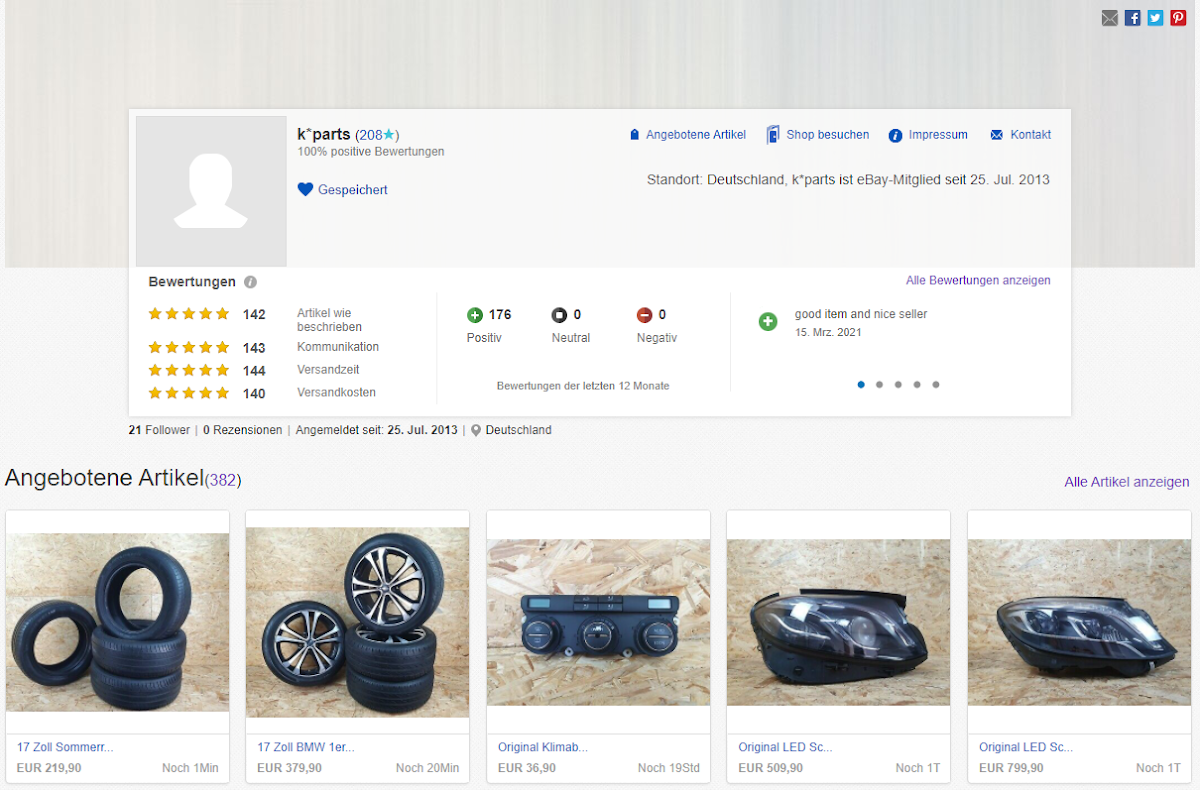Click the green plus beside review comment
Screen dimensions: 1200x790
[768, 321]
